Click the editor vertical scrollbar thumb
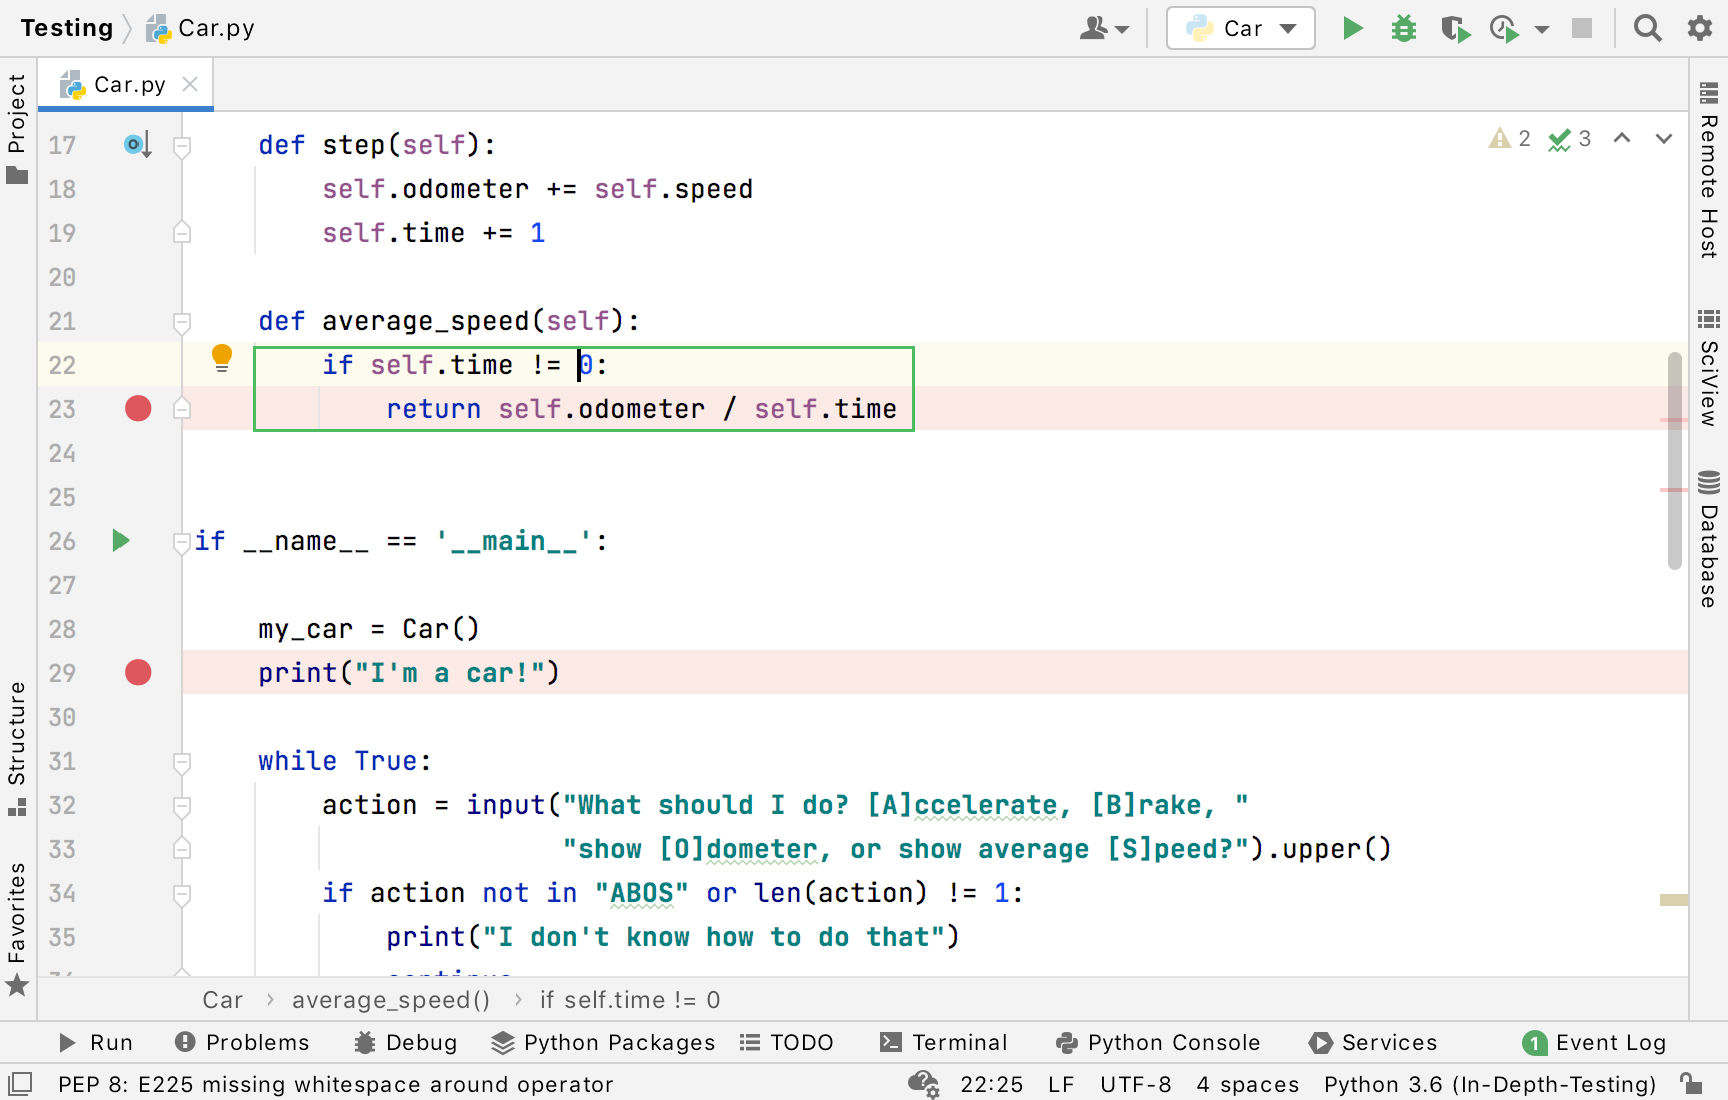This screenshot has width=1728, height=1100. click(1674, 460)
